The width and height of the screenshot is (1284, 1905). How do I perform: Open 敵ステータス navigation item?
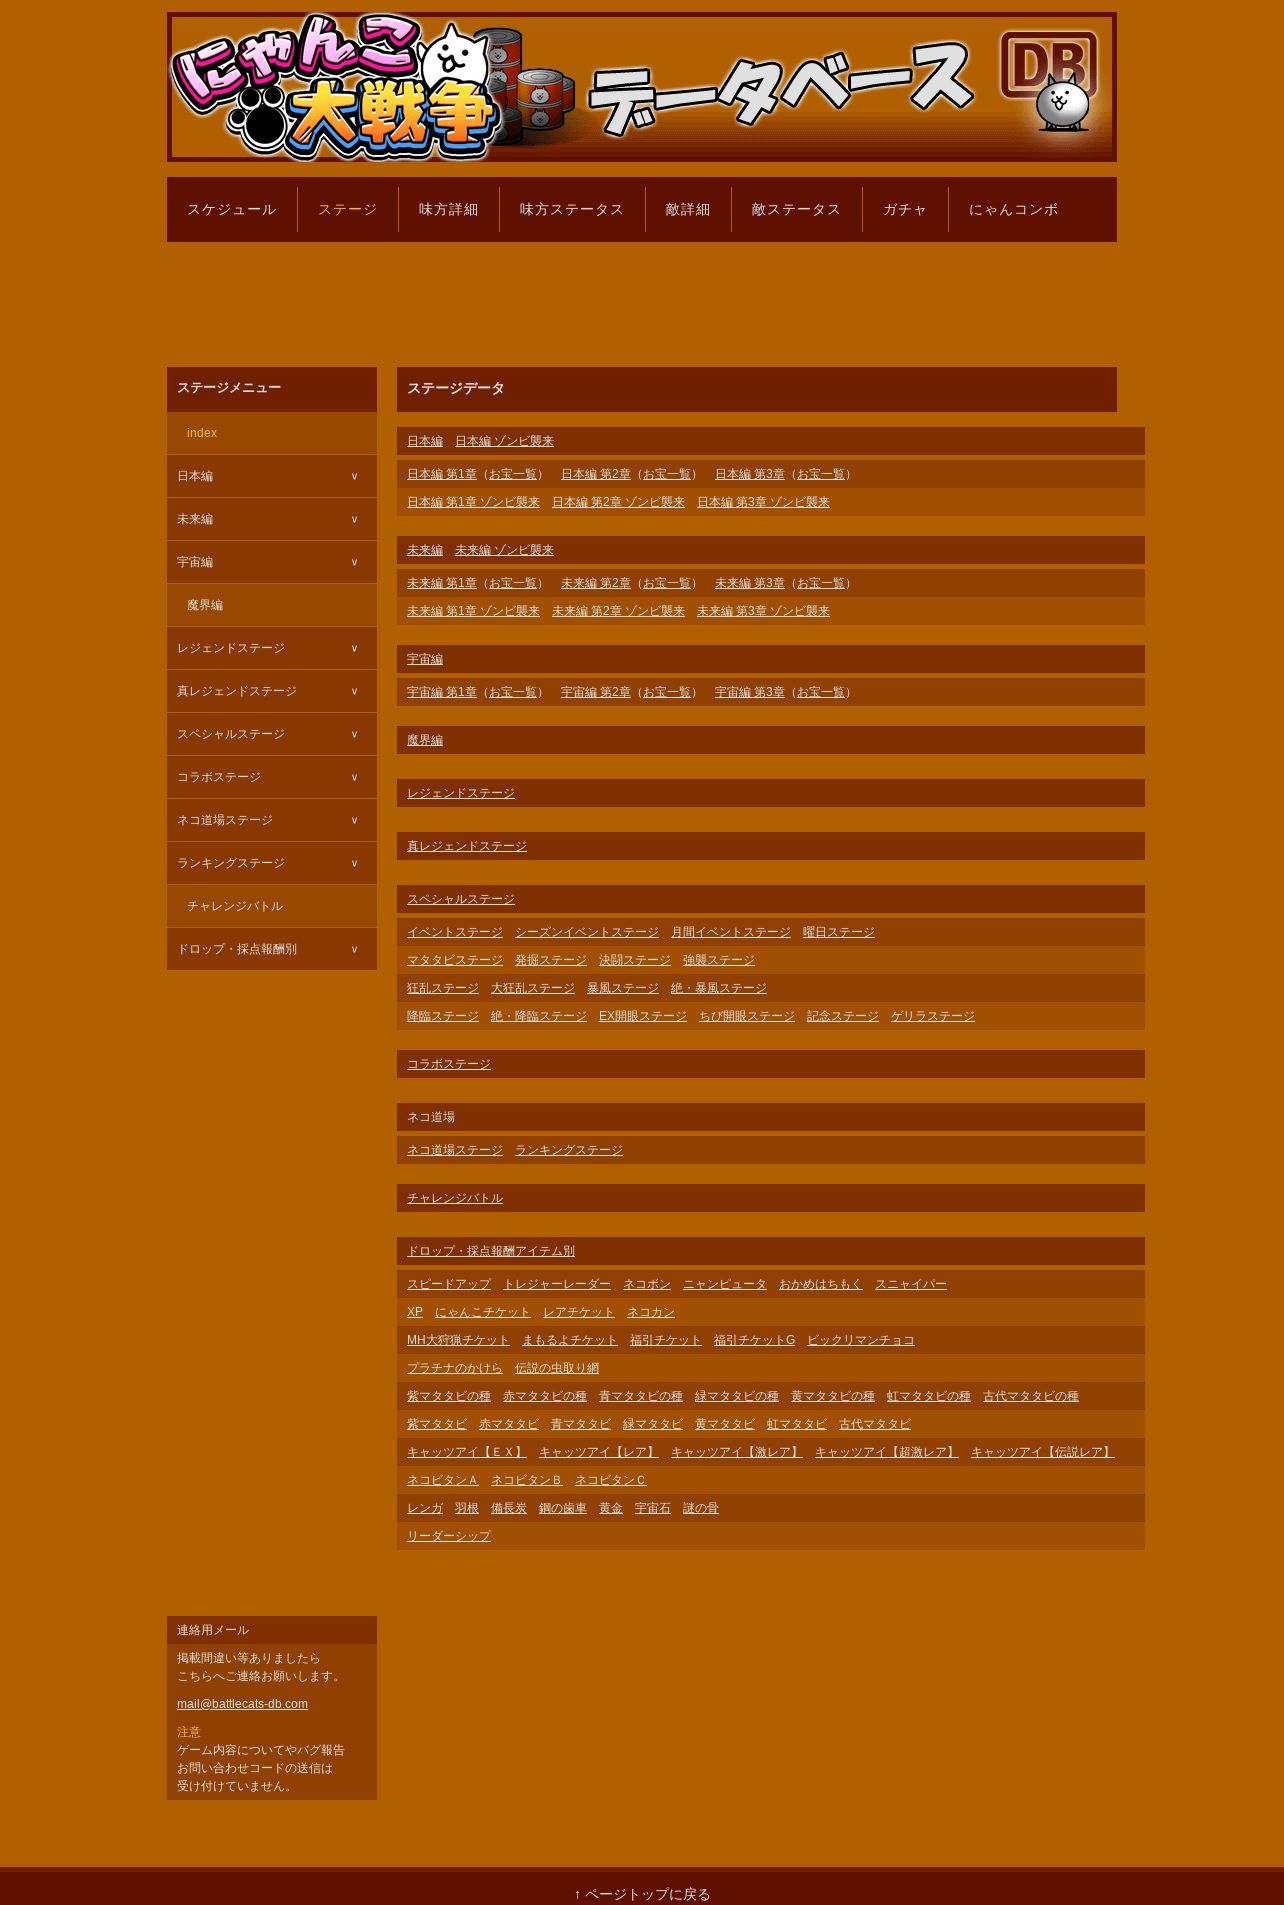point(797,210)
